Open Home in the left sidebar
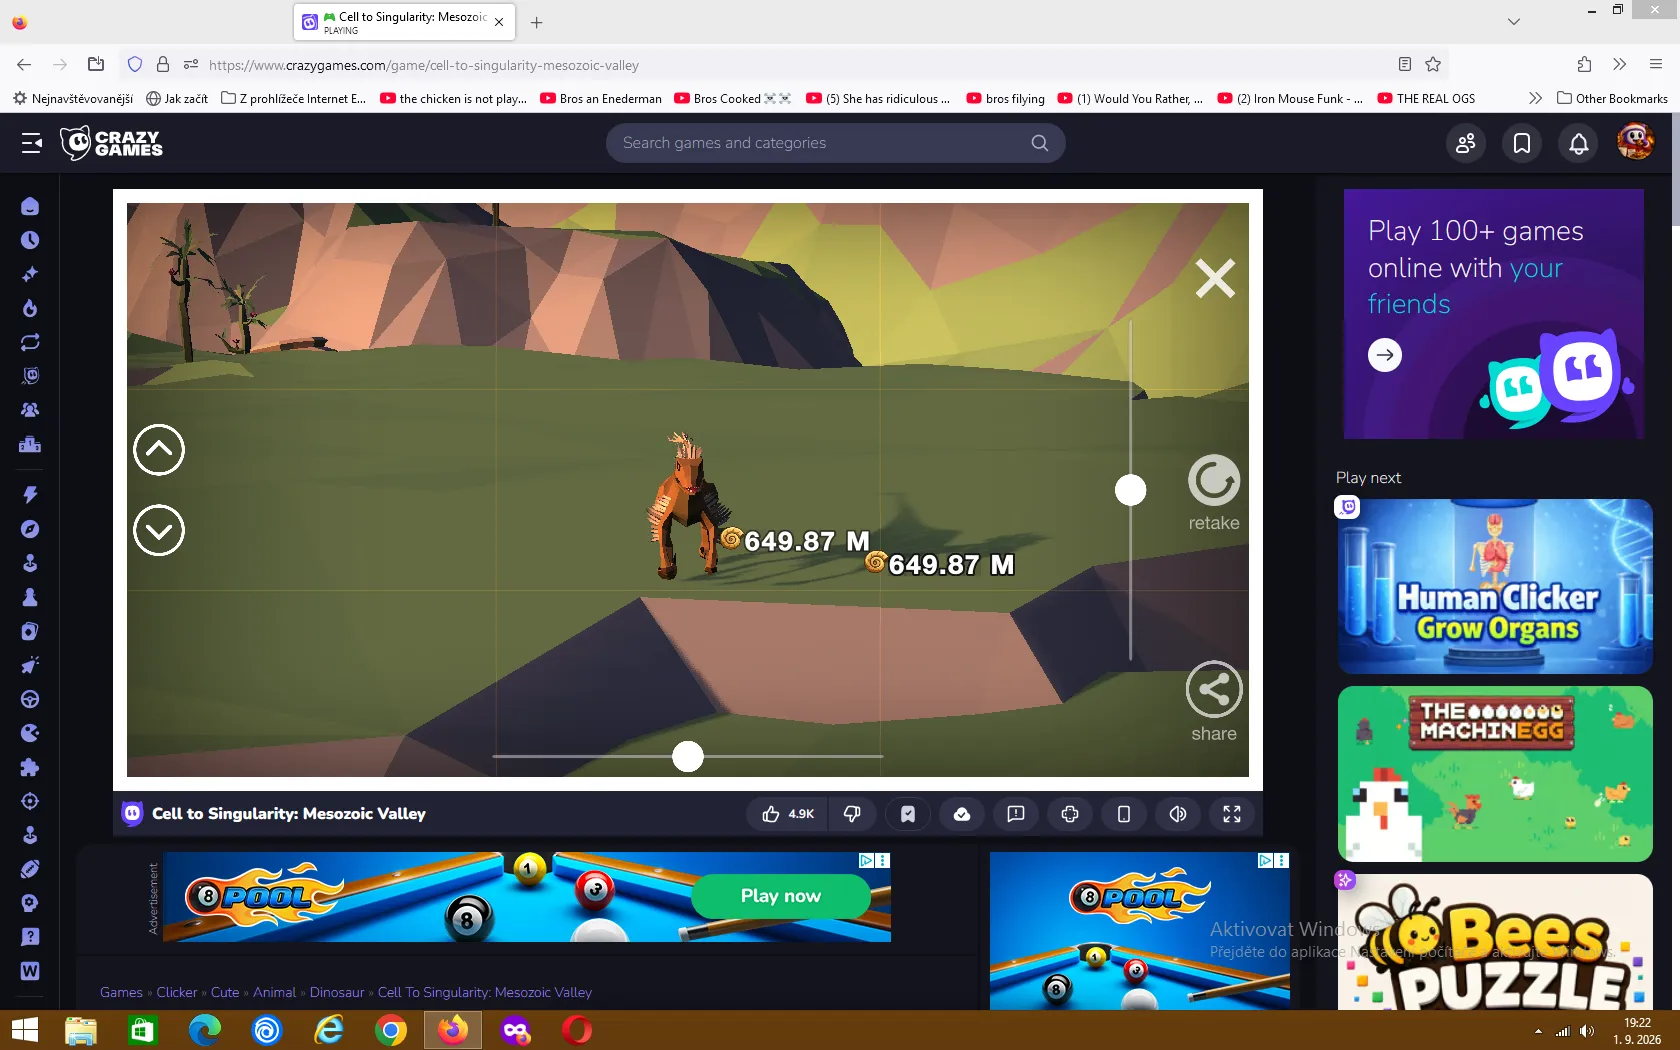 click(x=30, y=206)
